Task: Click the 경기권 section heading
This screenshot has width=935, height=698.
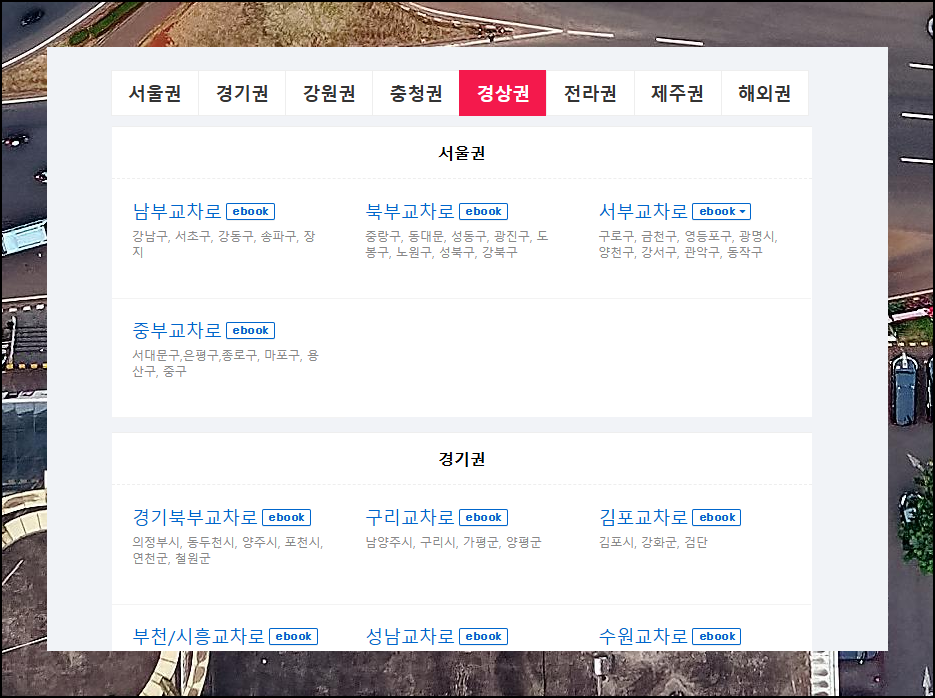Action: 462,459
